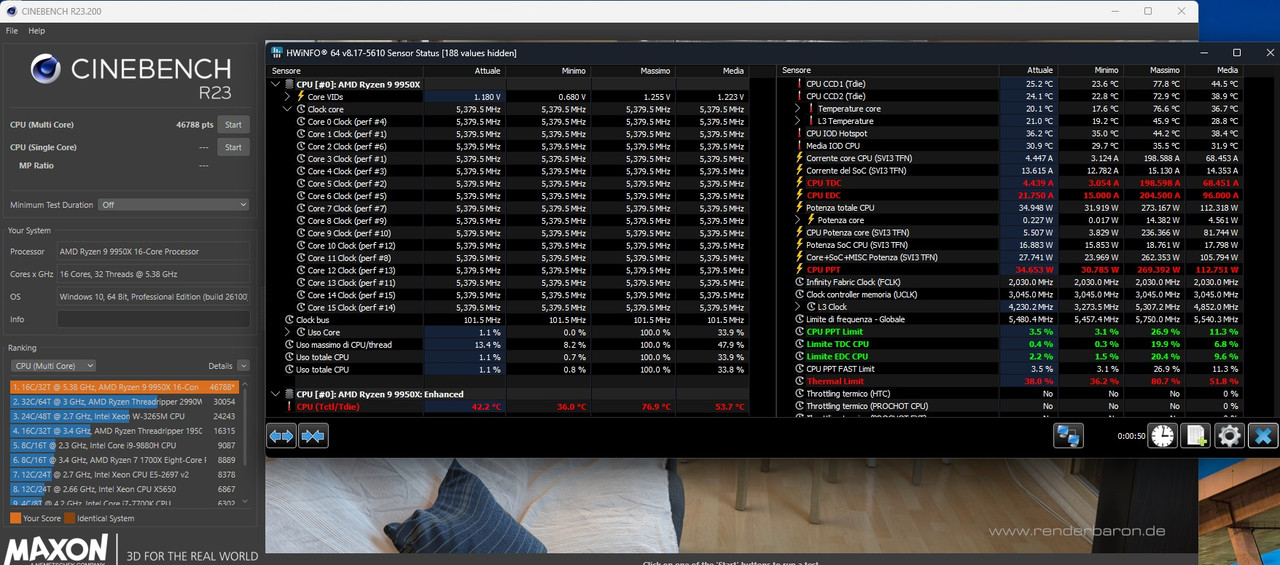
Task: Collapse the Clock core tree row
Action: [x=288, y=109]
